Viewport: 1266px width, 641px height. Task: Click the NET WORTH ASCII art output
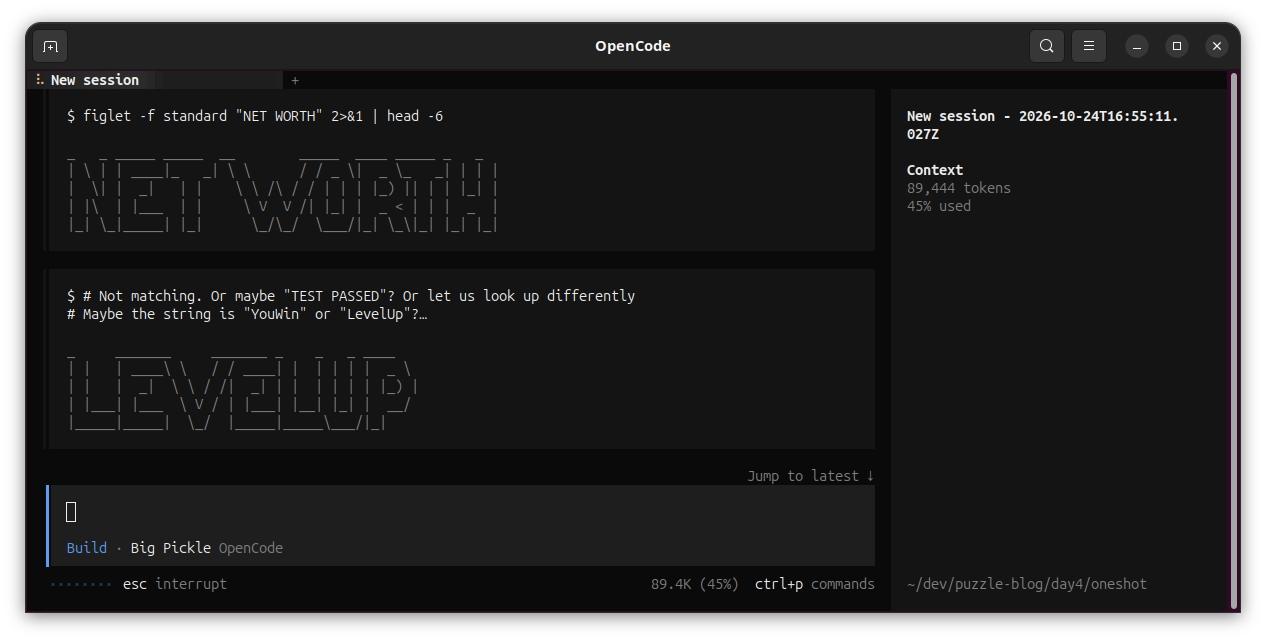[283, 195]
